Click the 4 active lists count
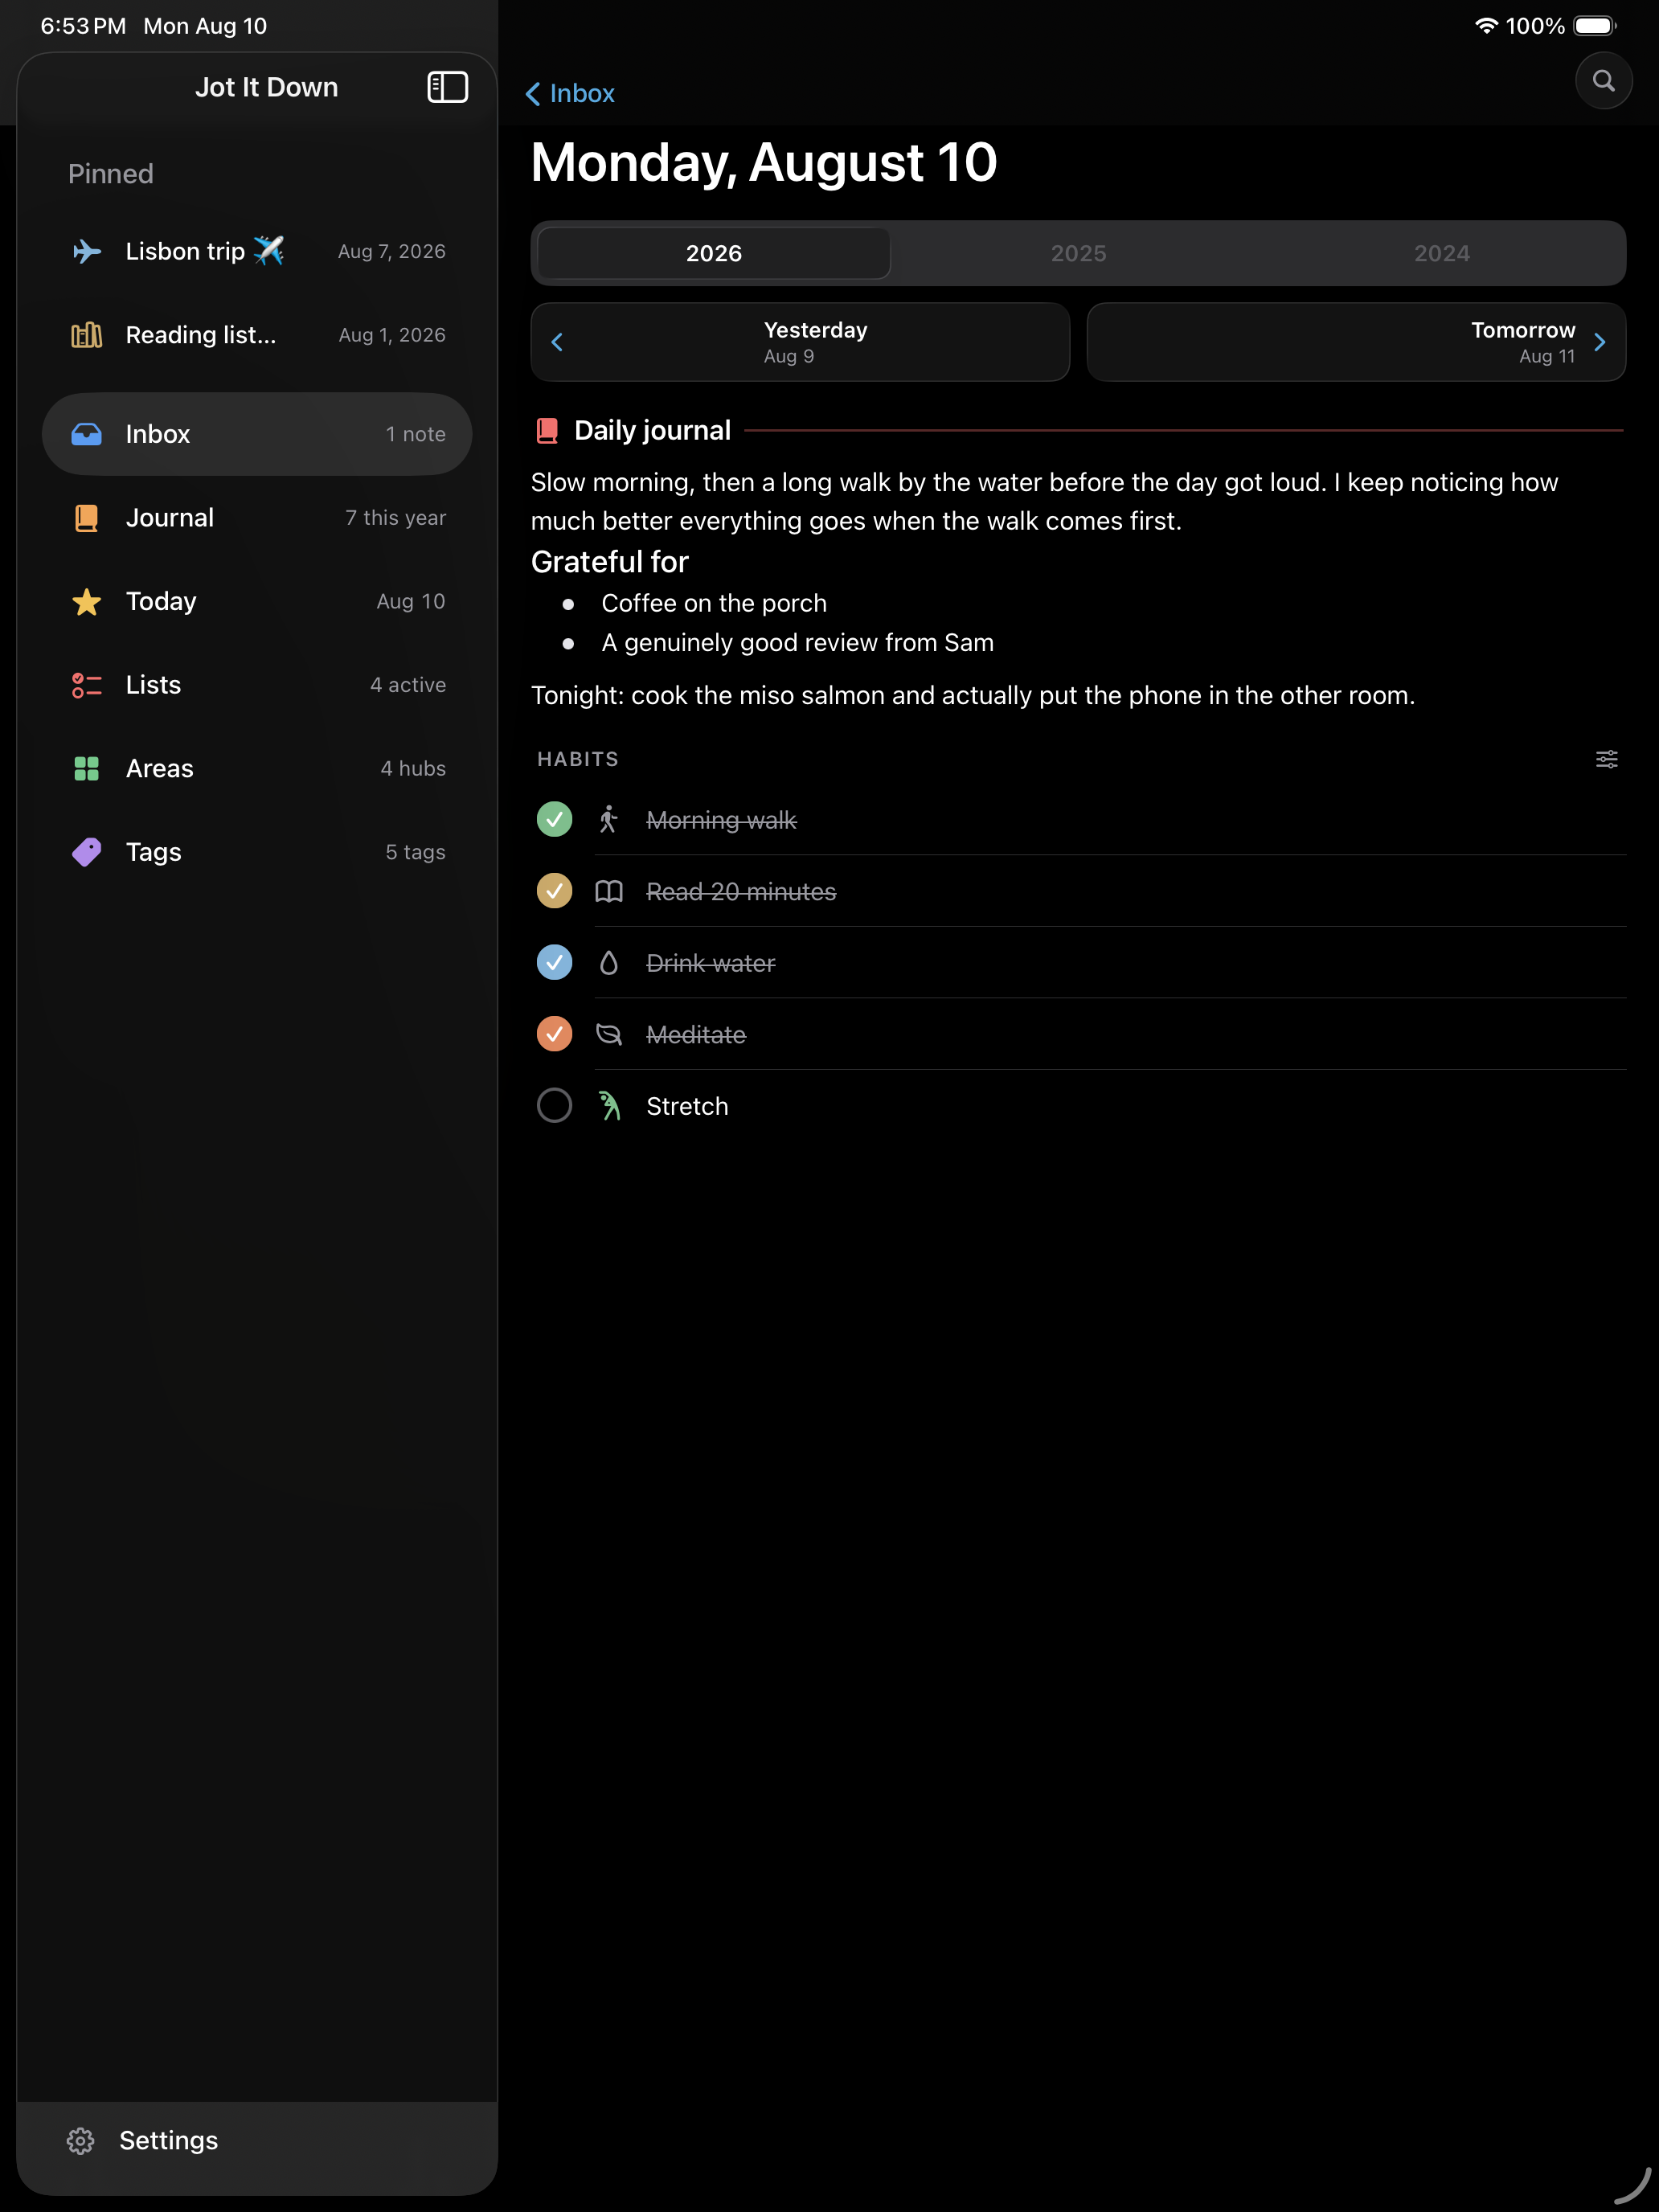Screen dimensions: 1659x2212 (408, 685)
